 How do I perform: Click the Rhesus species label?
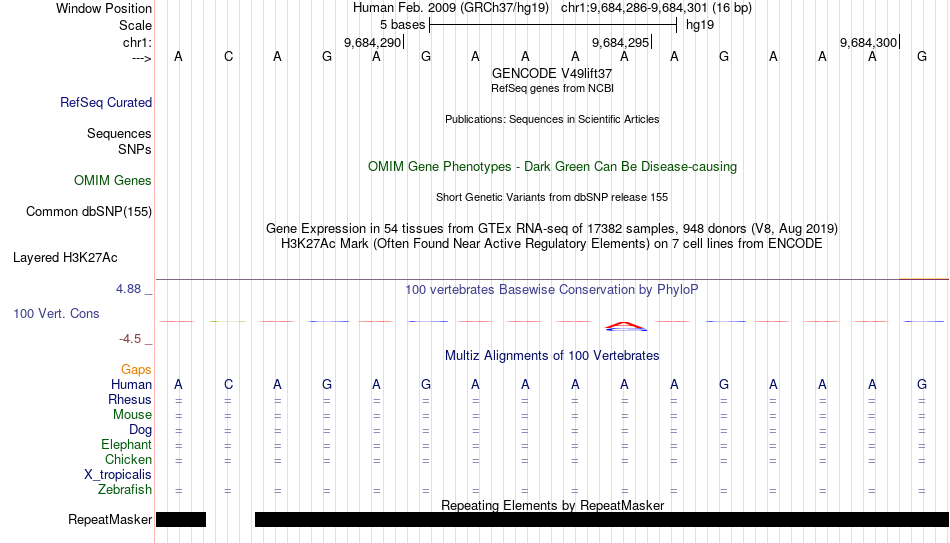point(130,400)
